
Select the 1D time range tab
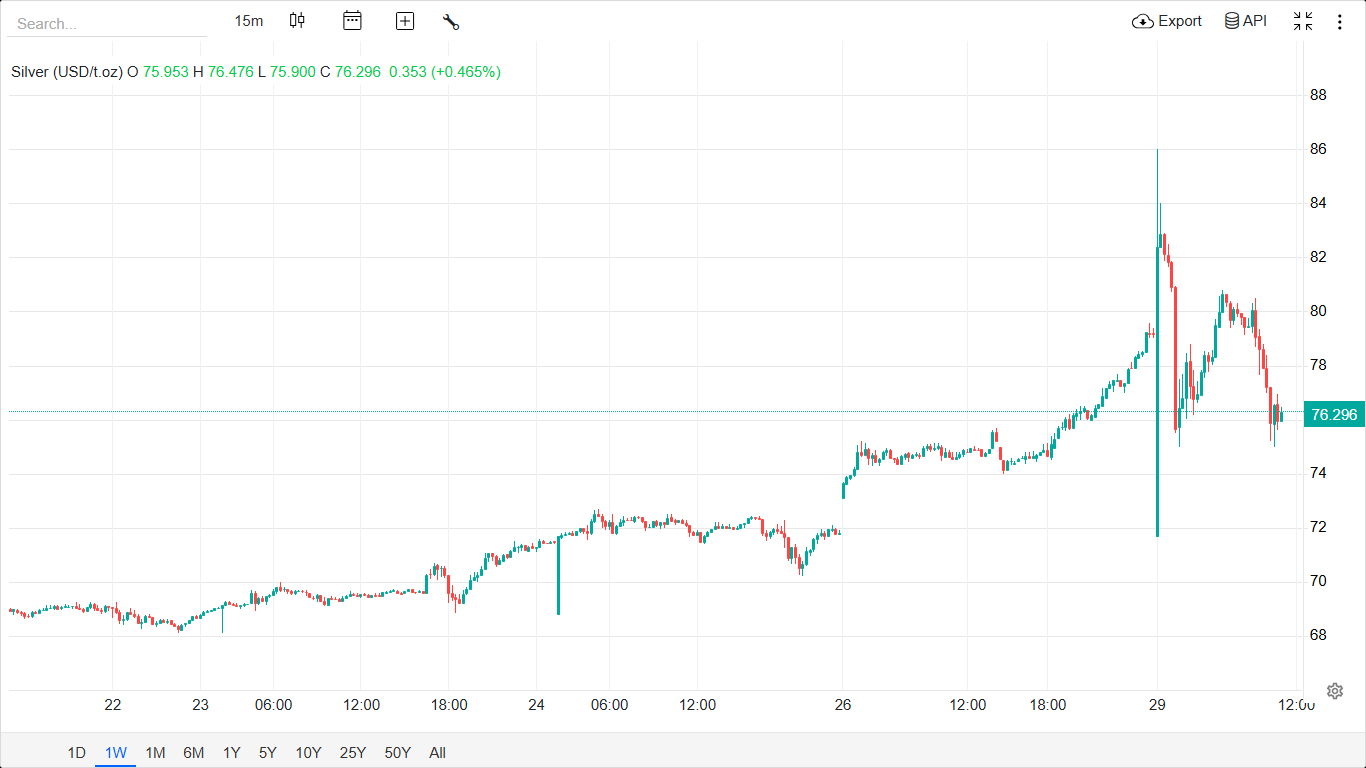[x=77, y=753]
